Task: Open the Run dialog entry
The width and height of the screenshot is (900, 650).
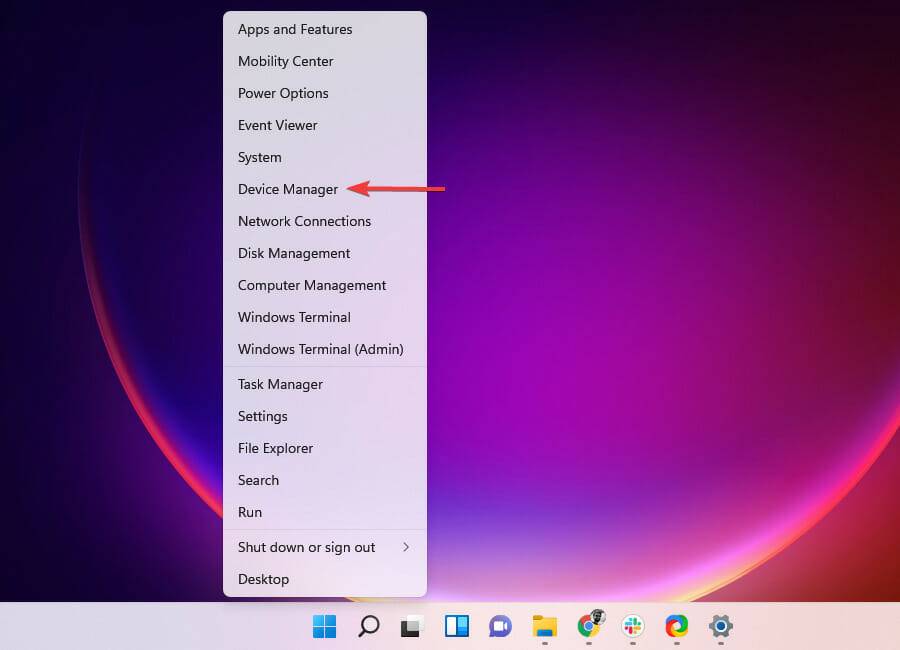Action: [325, 512]
